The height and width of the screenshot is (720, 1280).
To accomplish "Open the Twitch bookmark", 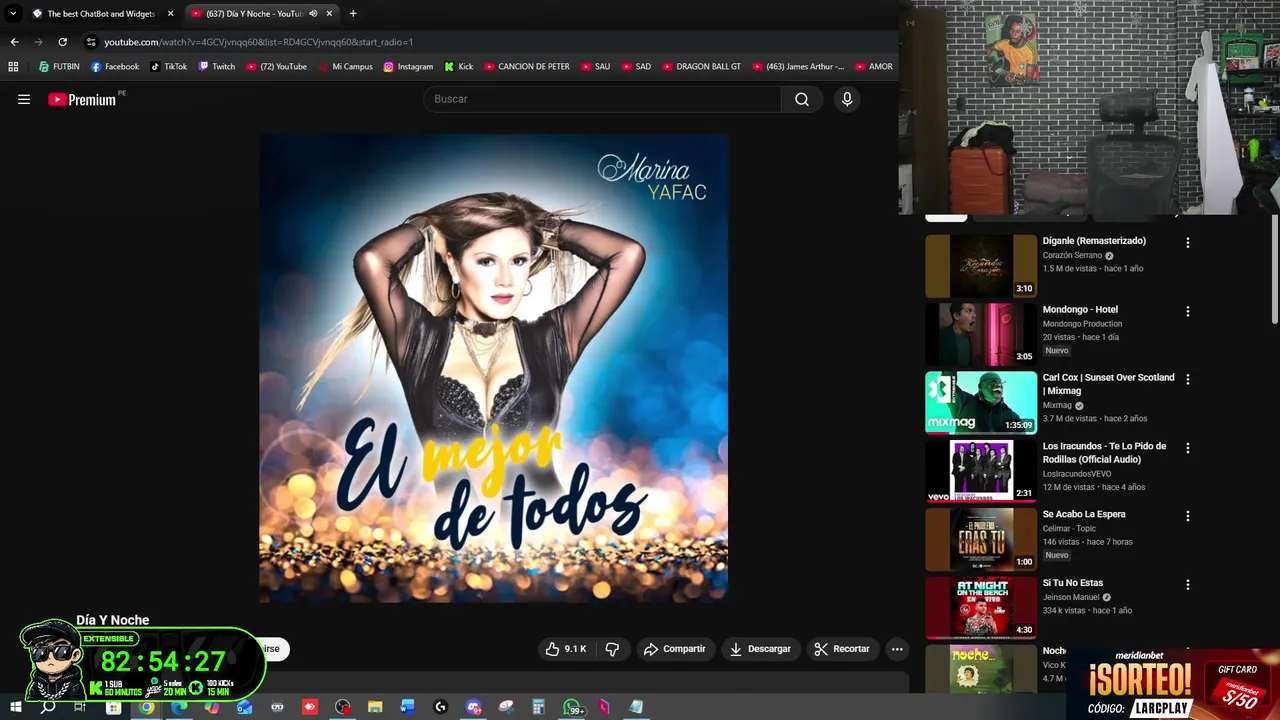I will coord(217,67).
